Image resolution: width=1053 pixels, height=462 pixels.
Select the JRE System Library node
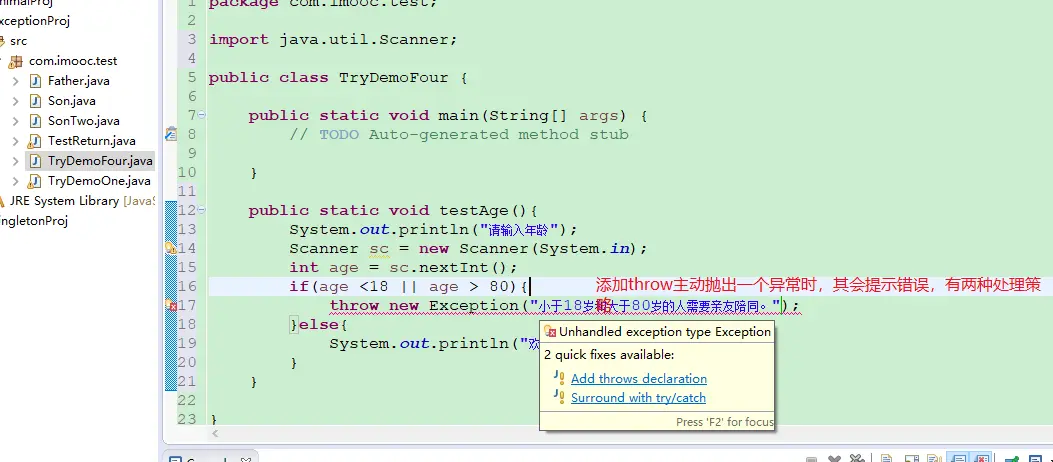(82, 201)
